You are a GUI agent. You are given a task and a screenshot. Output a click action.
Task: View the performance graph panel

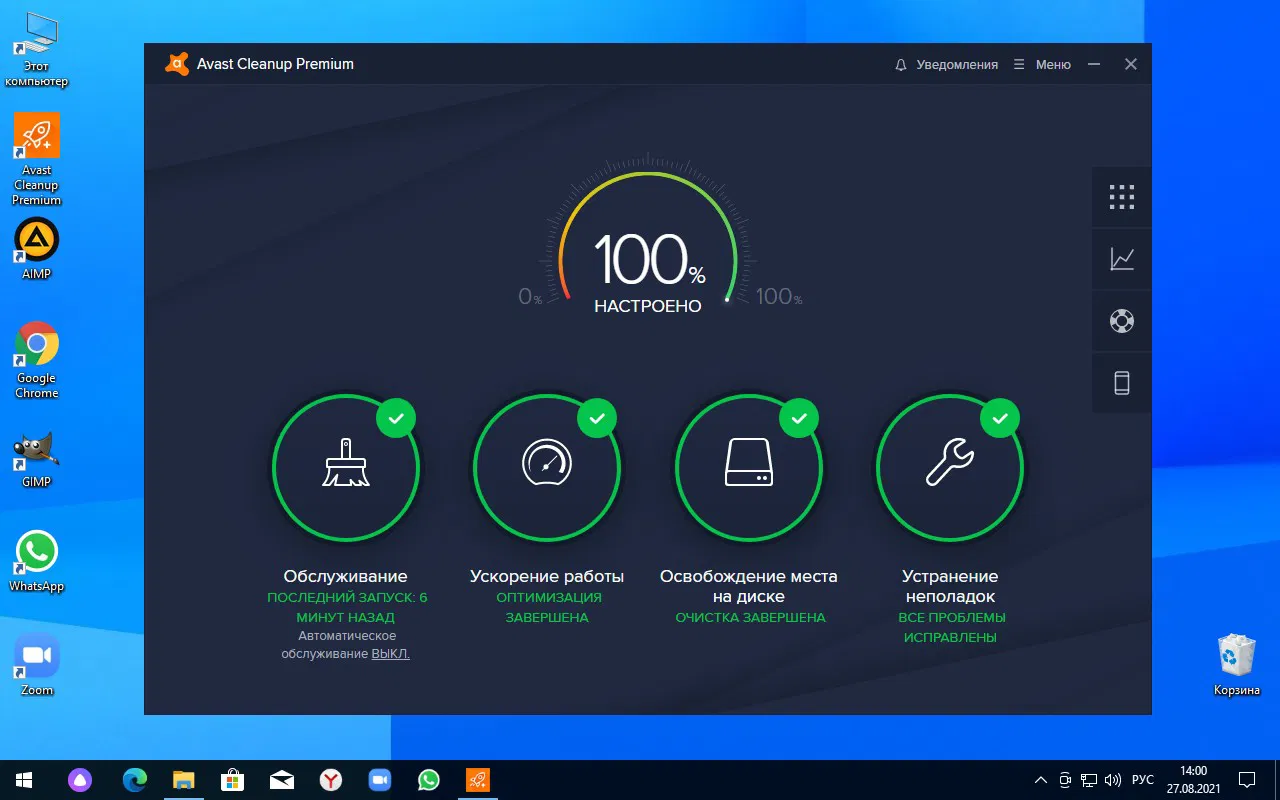[x=1121, y=259]
